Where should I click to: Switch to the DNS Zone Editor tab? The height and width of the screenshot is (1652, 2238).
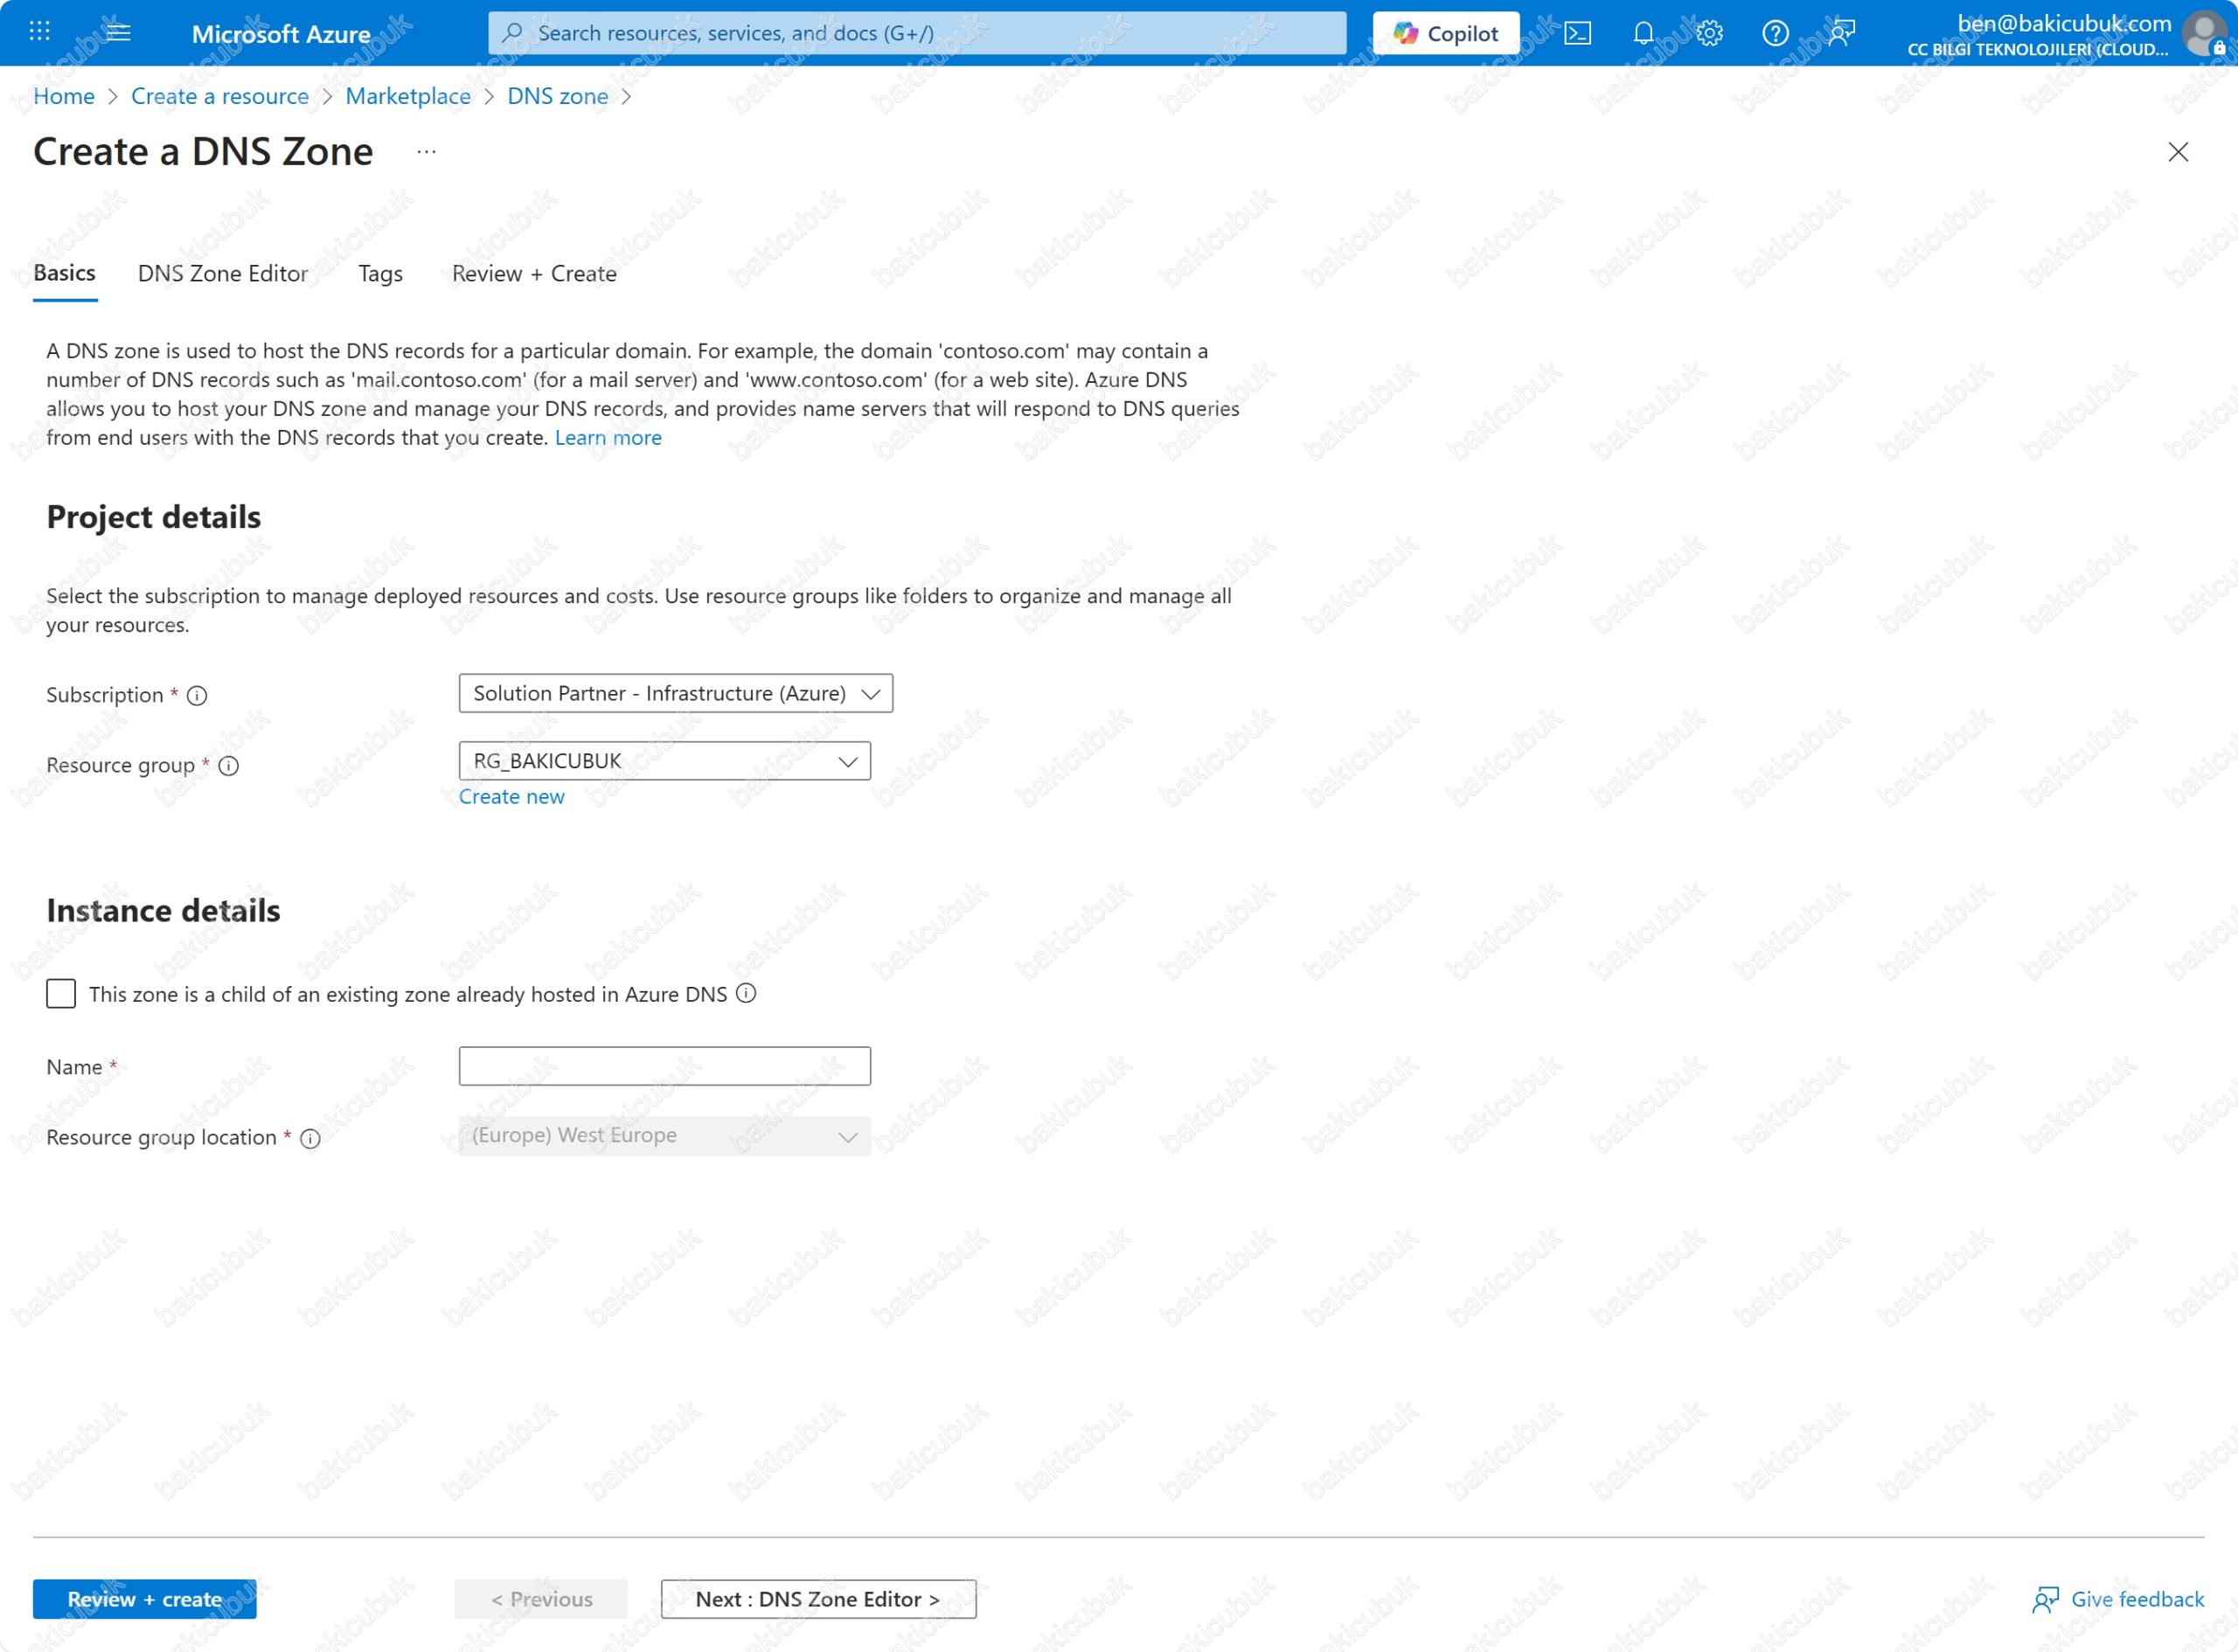tap(223, 273)
